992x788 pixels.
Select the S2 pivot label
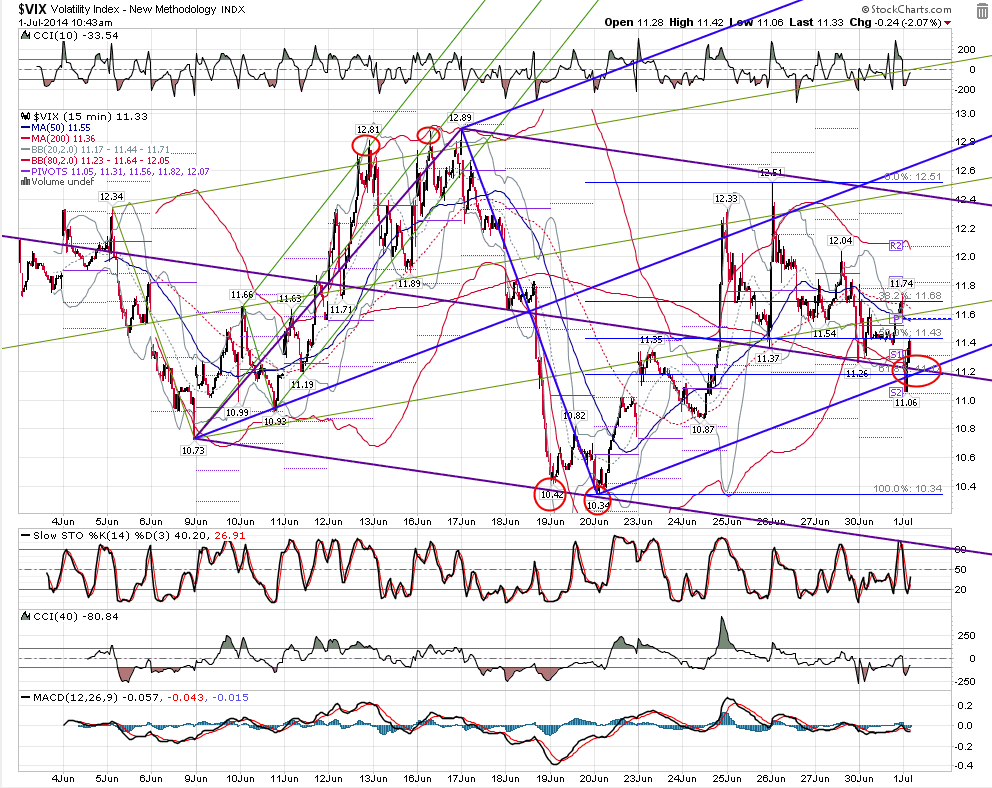895,393
